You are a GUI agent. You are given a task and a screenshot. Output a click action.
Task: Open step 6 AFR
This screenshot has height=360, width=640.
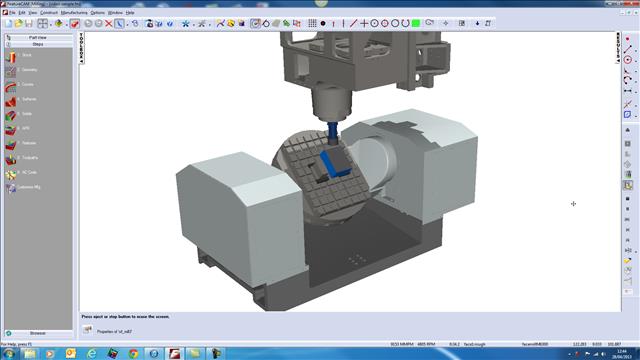coord(18,129)
